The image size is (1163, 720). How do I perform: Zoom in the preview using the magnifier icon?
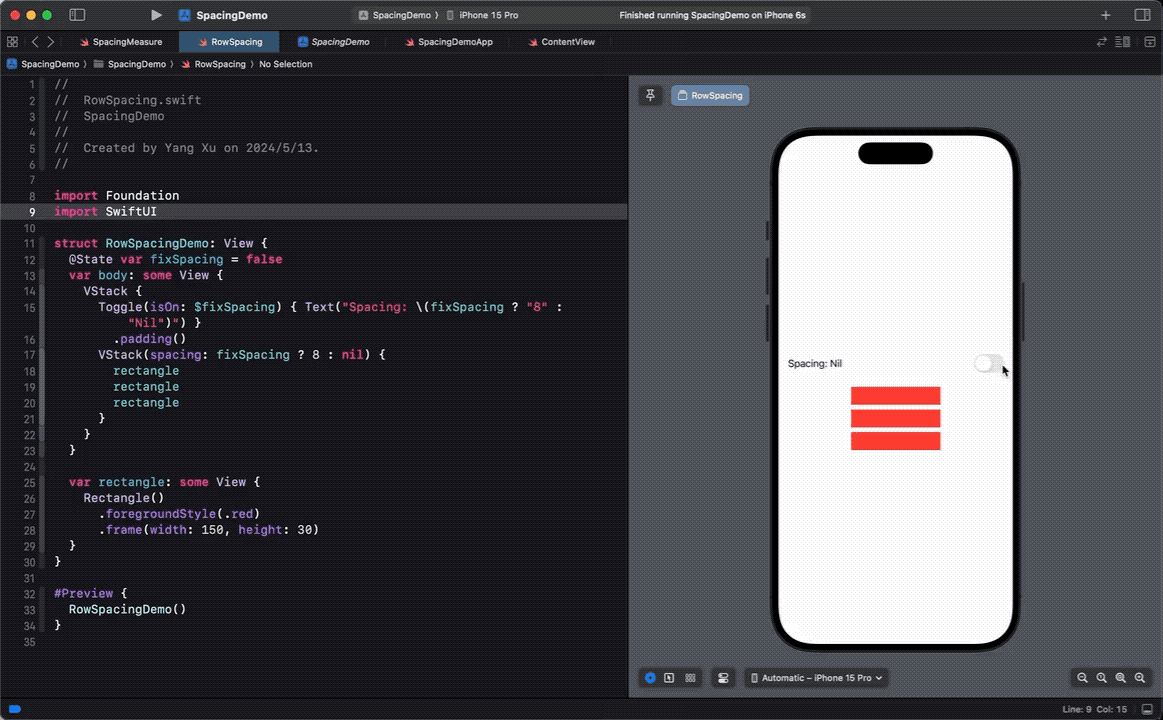(x=1140, y=678)
